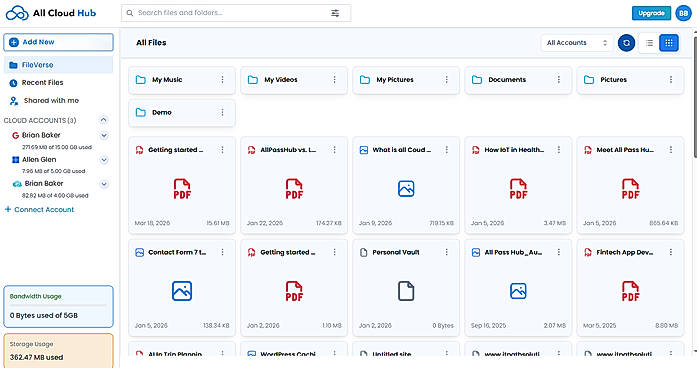This screenshot has height=368, width=697.
Task: Open the Fintech App Dev... PDF thumbnail
Action: 630,291
